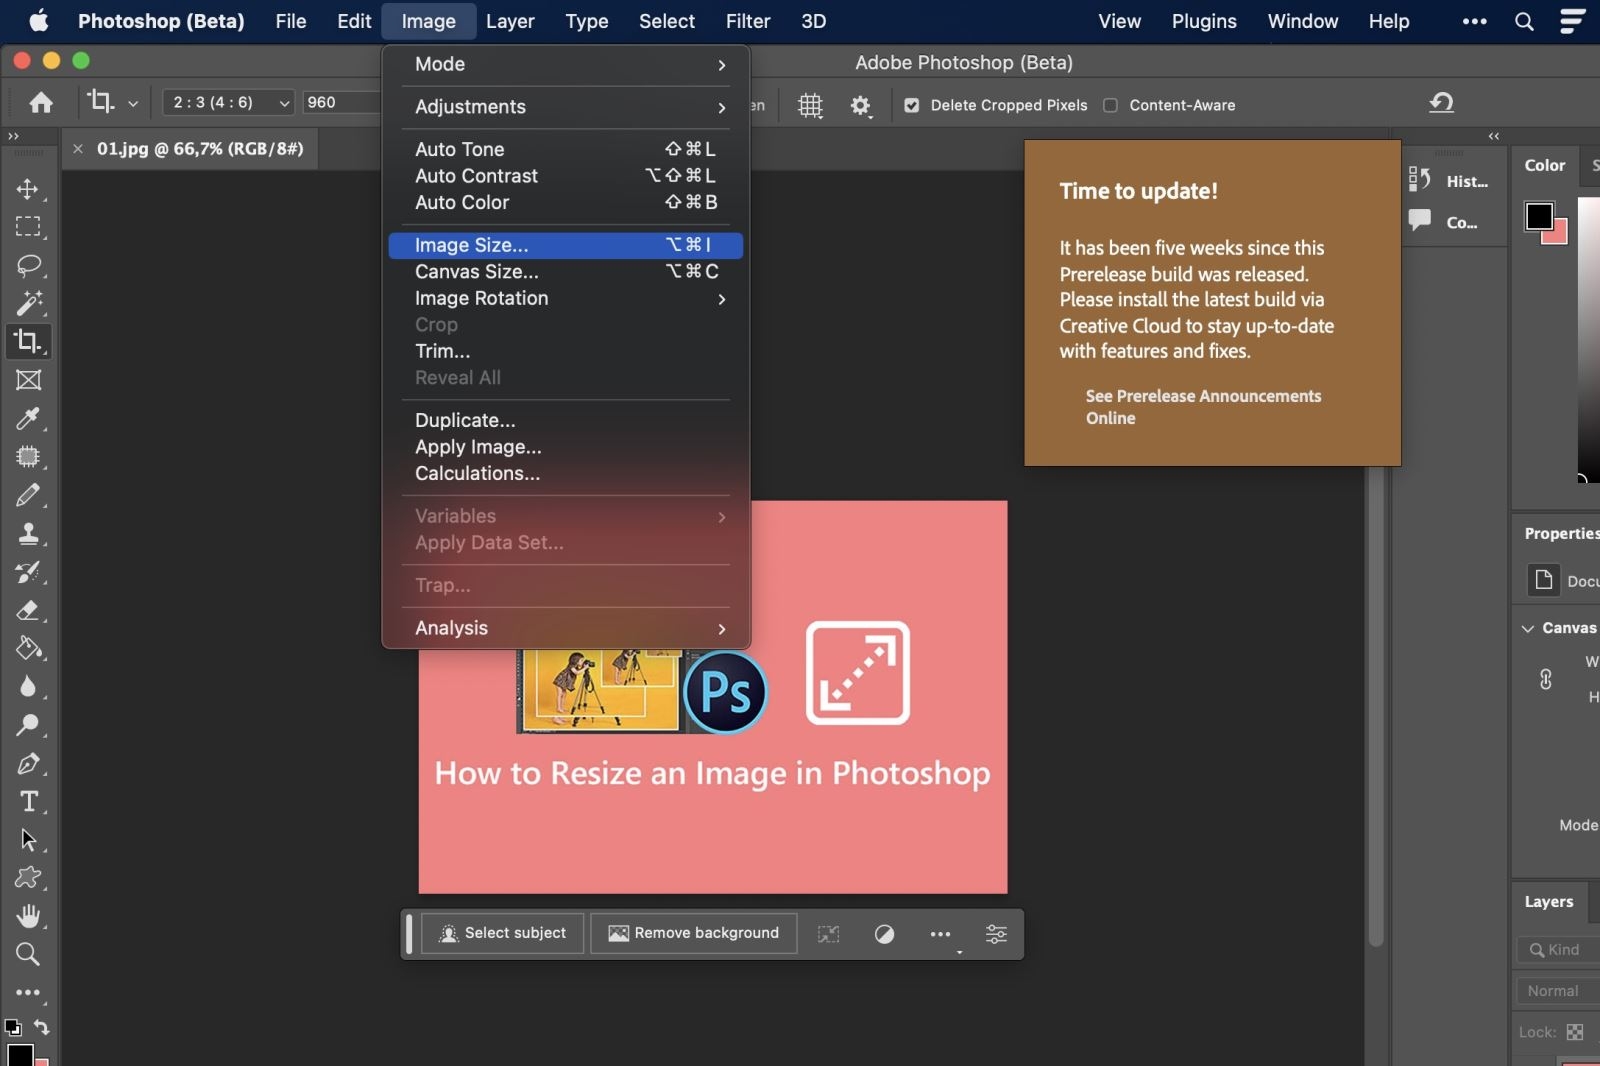Select the Type tool
The height and width of the screenshot is (1066, 1600).
point(28,802)
